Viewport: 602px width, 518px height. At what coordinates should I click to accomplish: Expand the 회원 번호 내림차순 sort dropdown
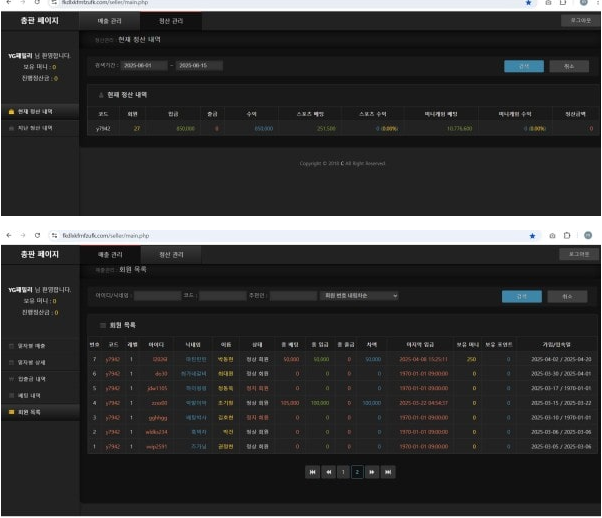[359, 295]
